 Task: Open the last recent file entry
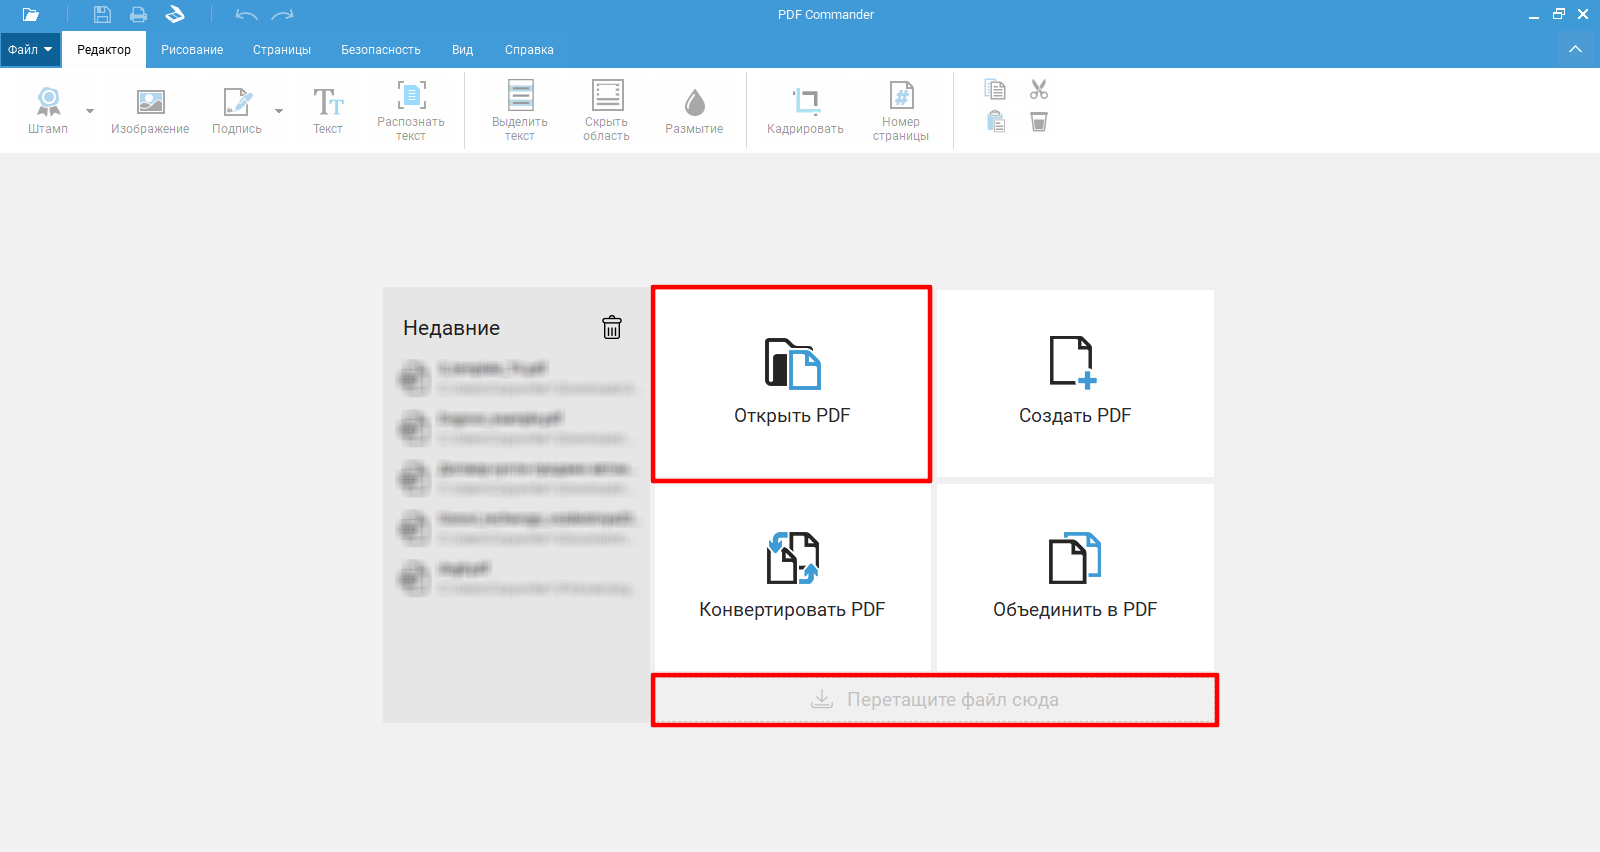tap(517, 578)
